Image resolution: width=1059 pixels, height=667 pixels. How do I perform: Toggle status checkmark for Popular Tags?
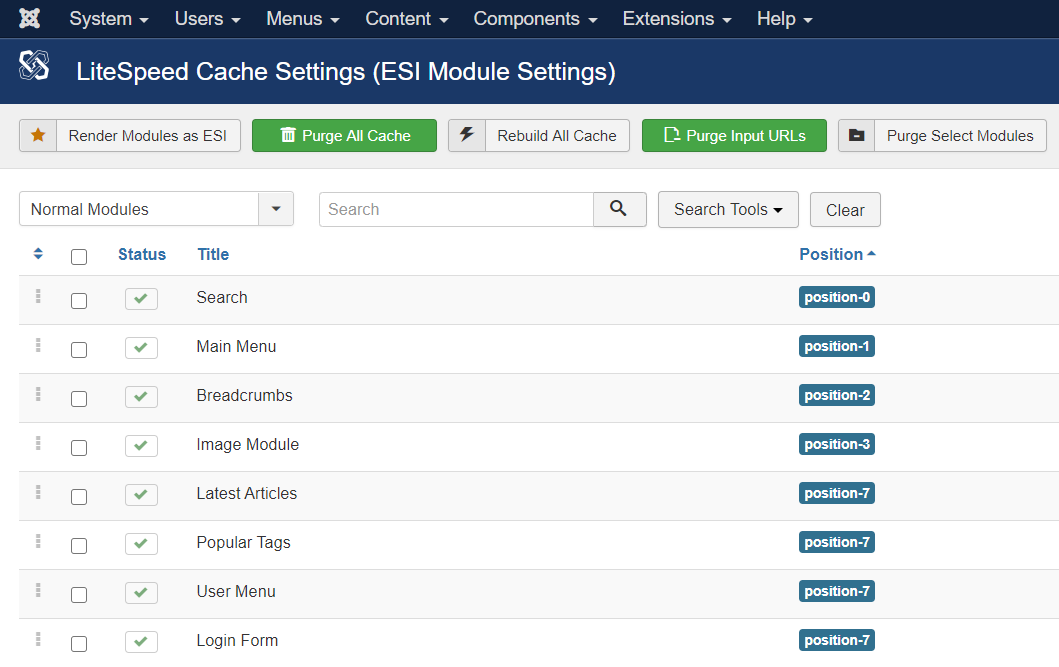pyautogui.click(x=141, y=543)
